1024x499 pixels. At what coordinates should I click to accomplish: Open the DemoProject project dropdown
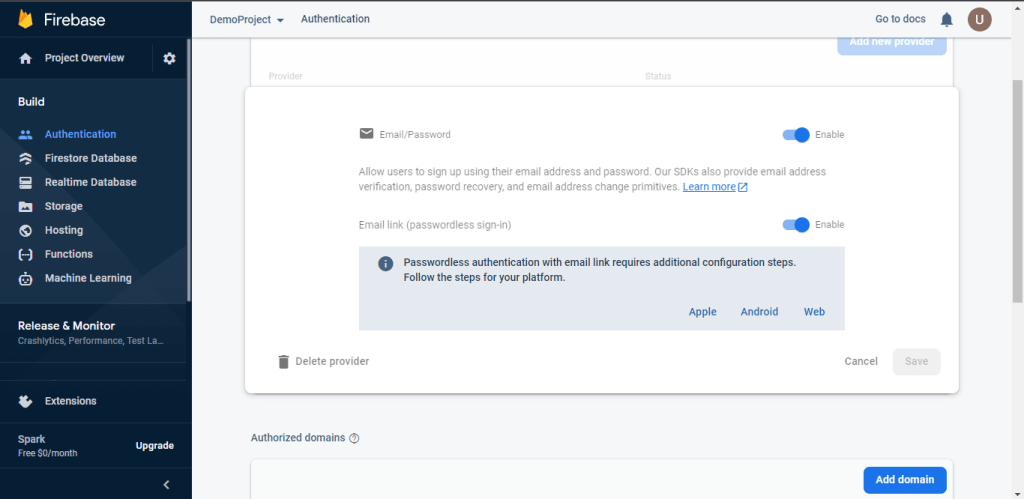pyautogui.click(x=246, y=20)
